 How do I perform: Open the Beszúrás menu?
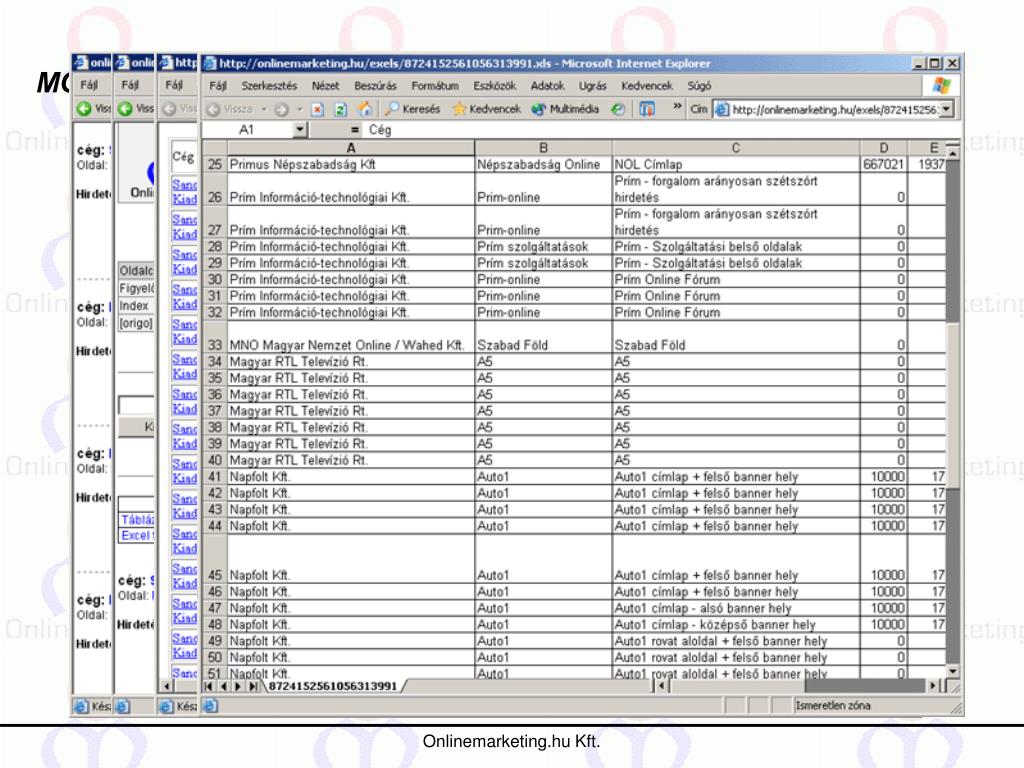(376, 86)
